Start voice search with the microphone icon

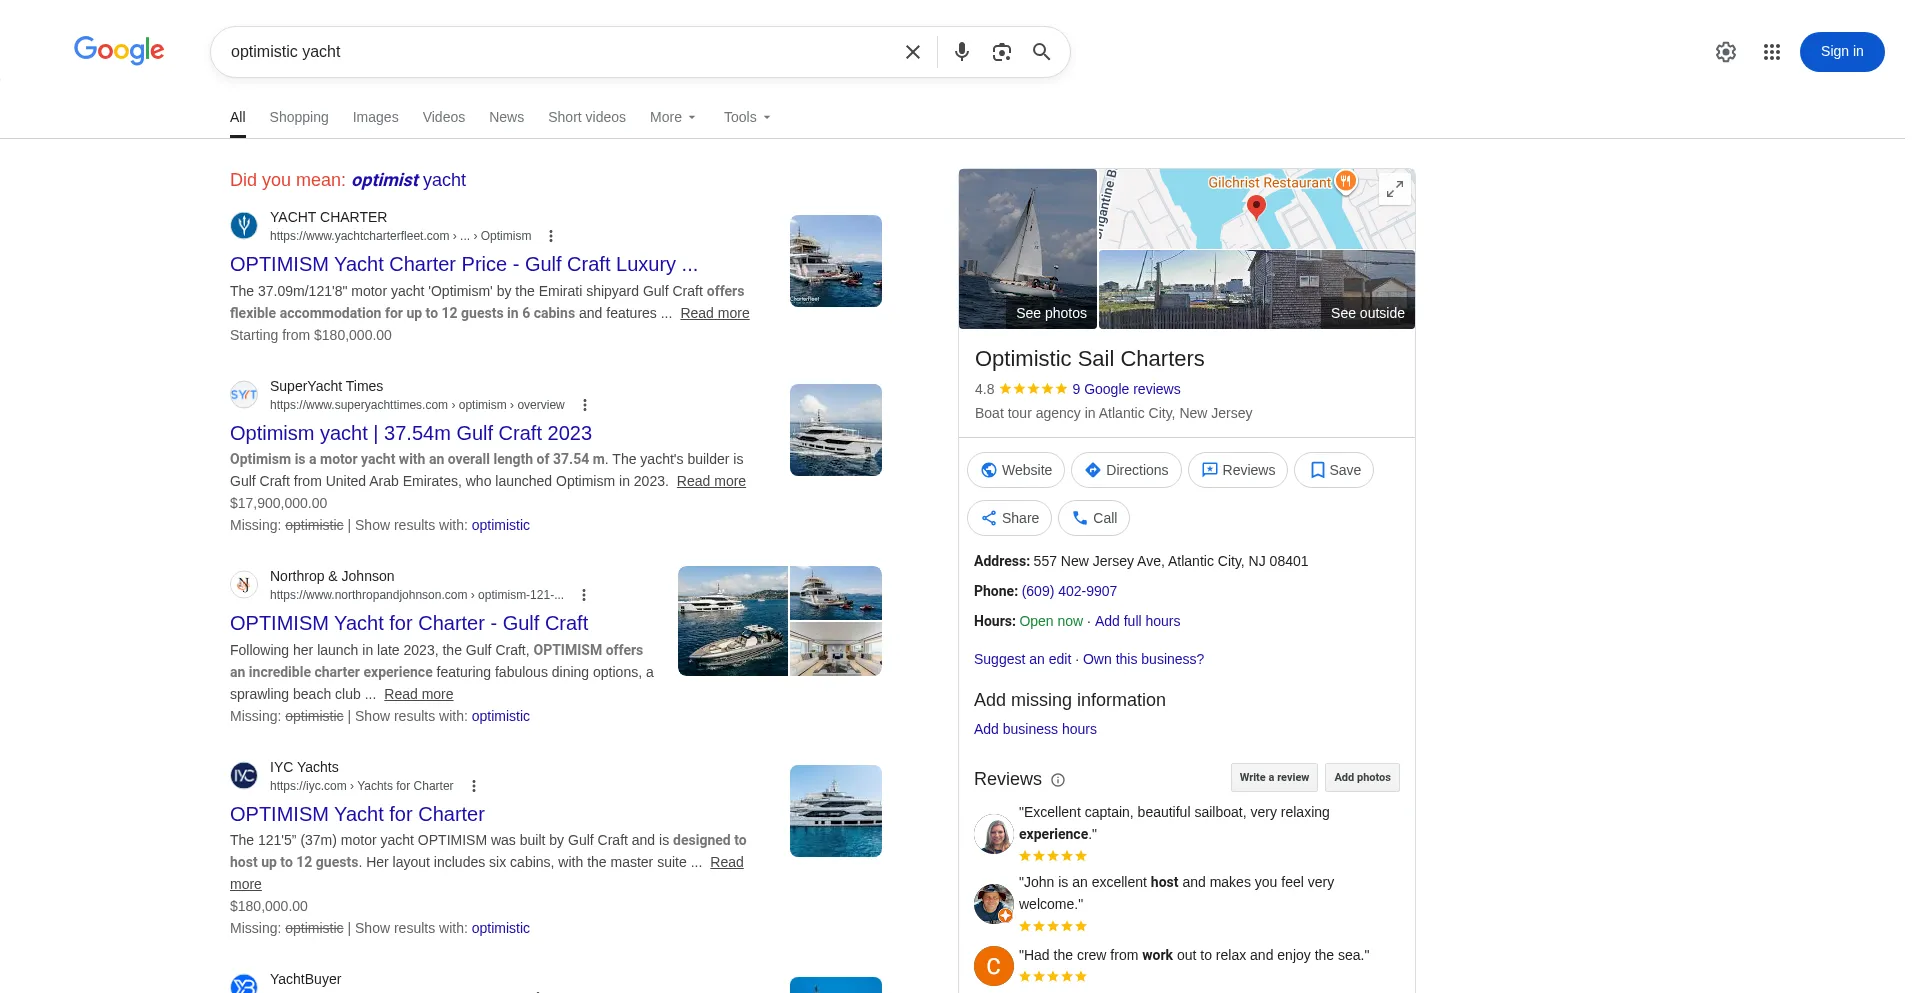pyautogui.click(x=962, y=52)
